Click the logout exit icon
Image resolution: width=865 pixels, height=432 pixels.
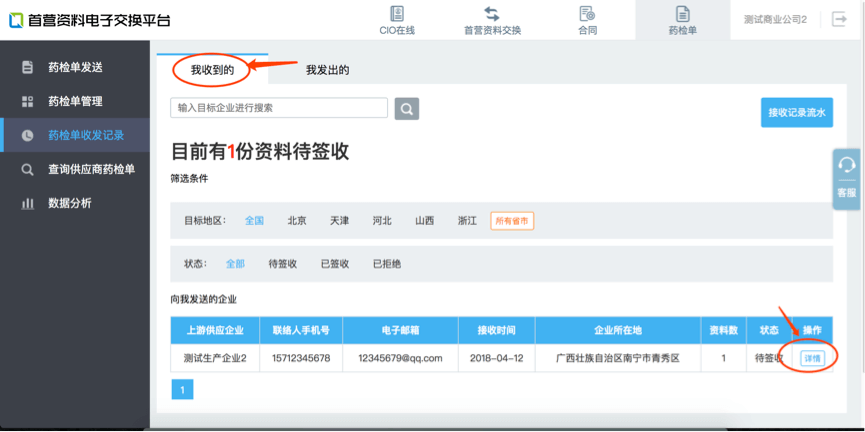coord(839,19)
